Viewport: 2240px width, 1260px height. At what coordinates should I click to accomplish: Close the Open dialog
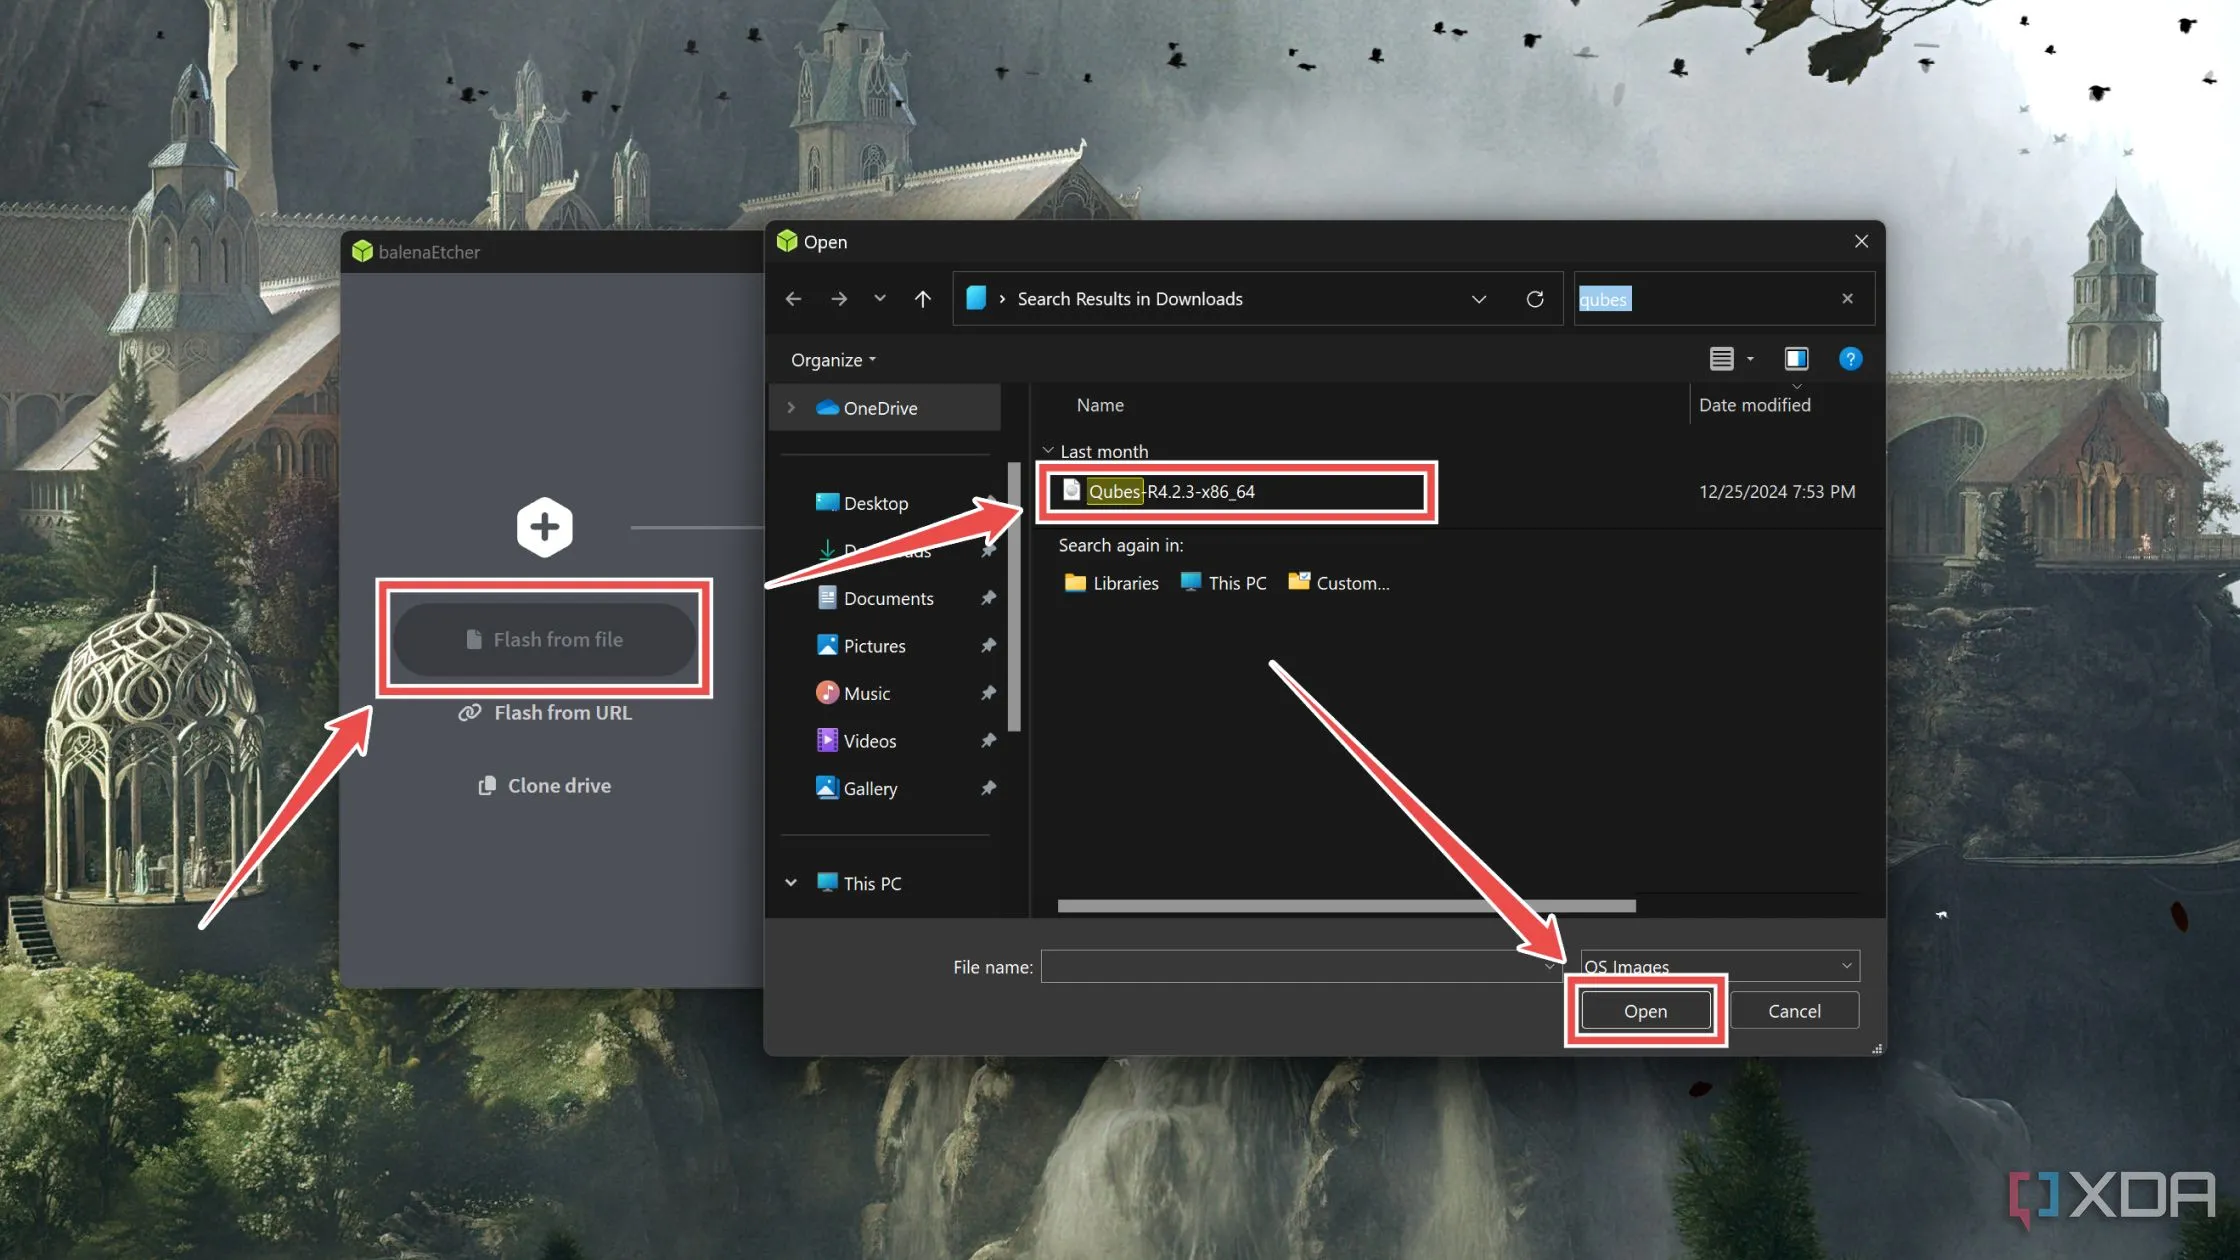[x=1861, y=241]
